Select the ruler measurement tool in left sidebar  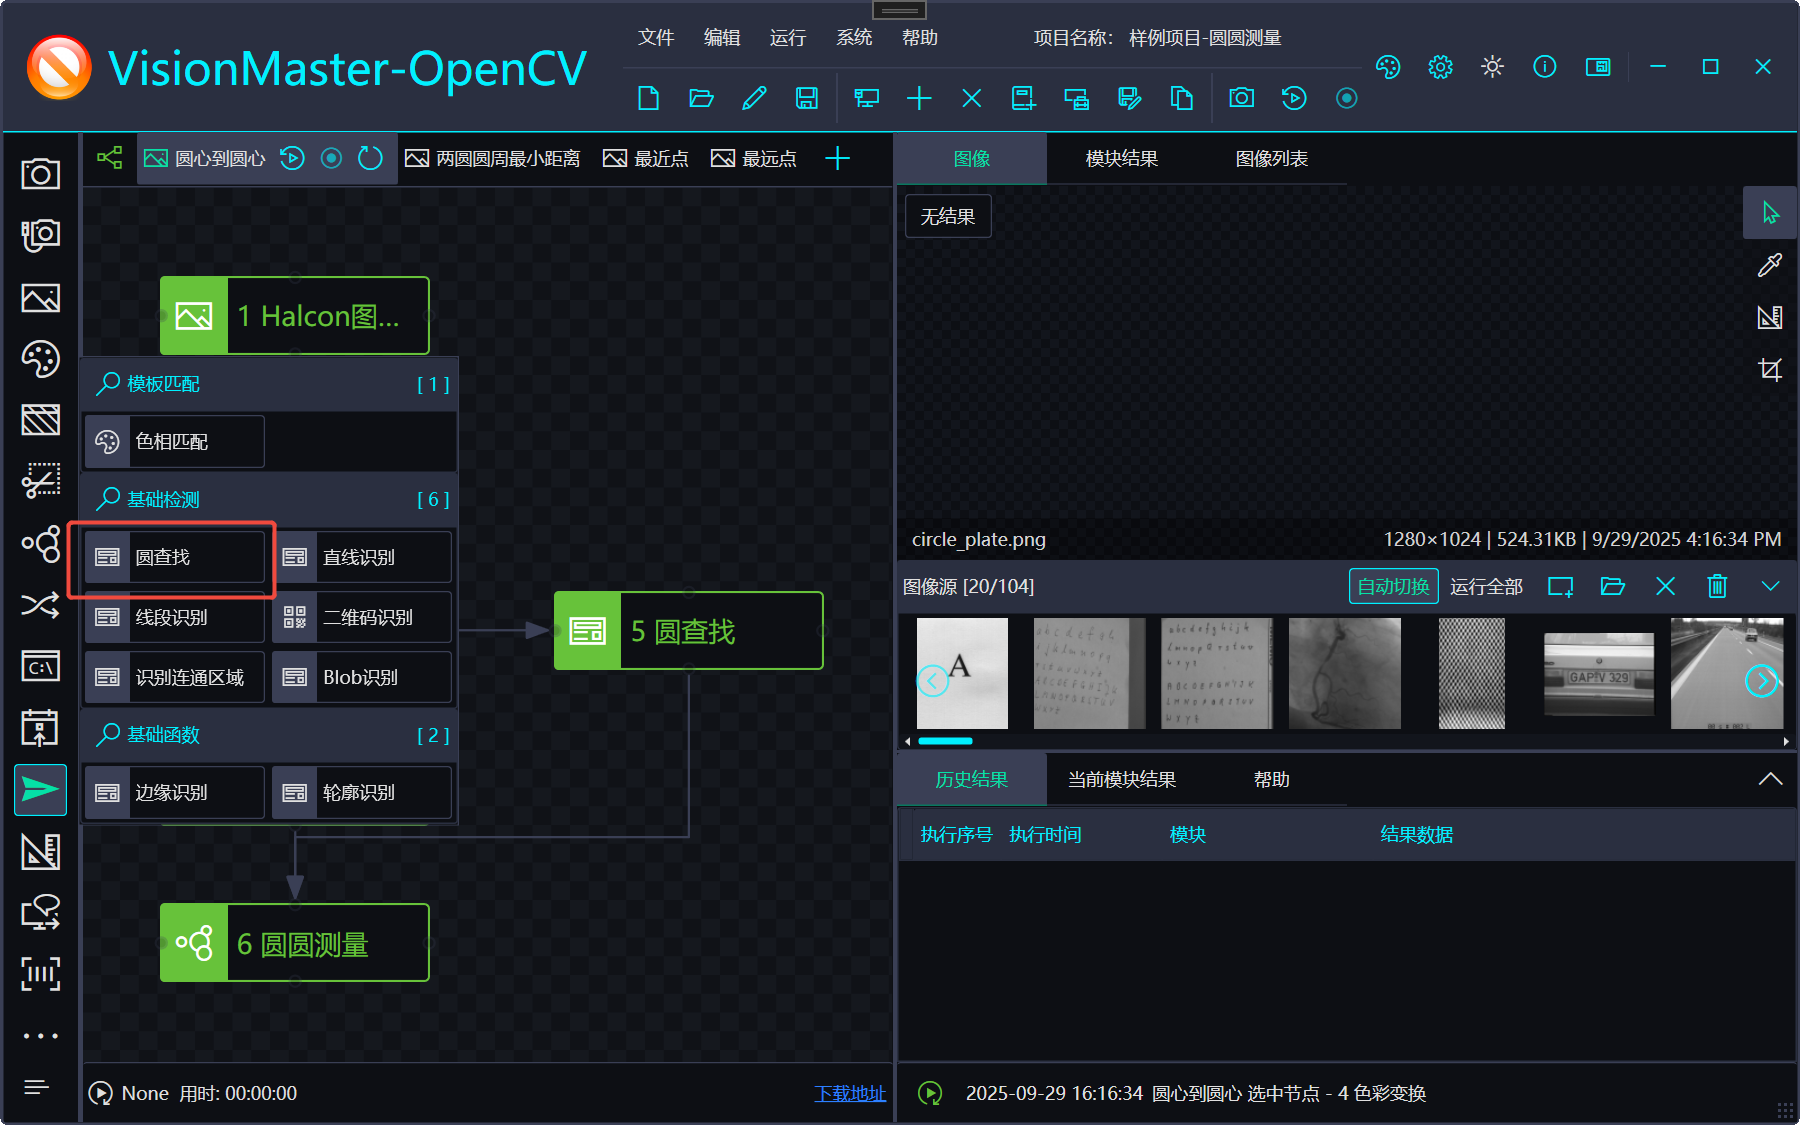tap(40, 851)
